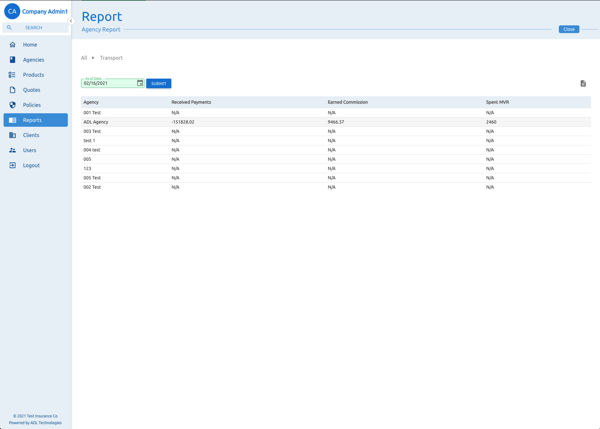Select the test 1 agency row

click(x=336, y=141)
